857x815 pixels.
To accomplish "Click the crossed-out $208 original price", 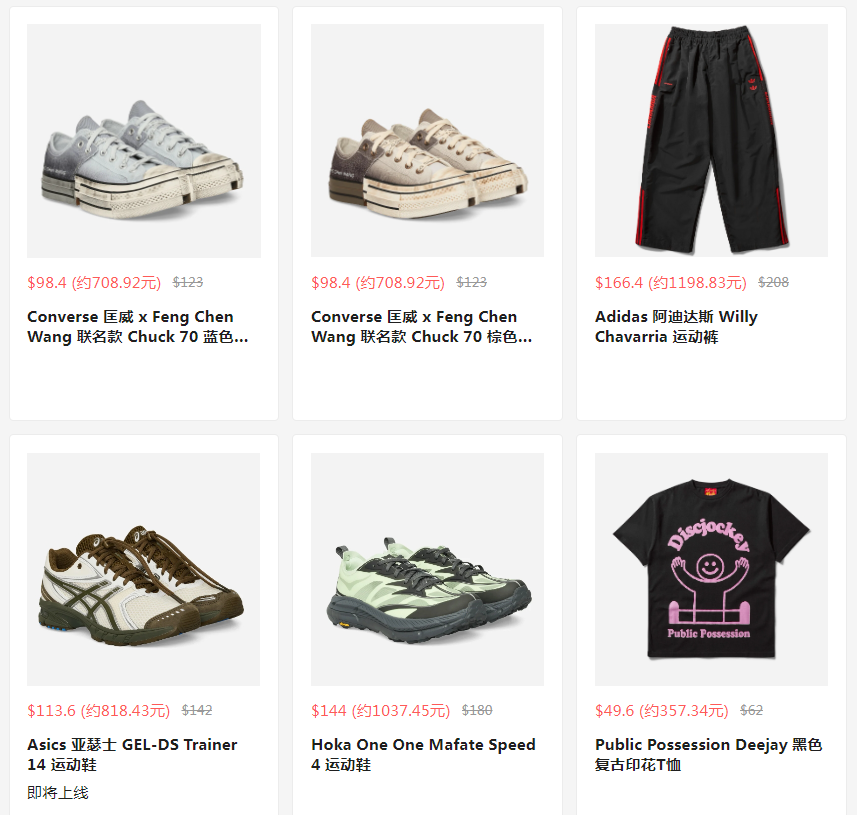I will click(773, 283).
